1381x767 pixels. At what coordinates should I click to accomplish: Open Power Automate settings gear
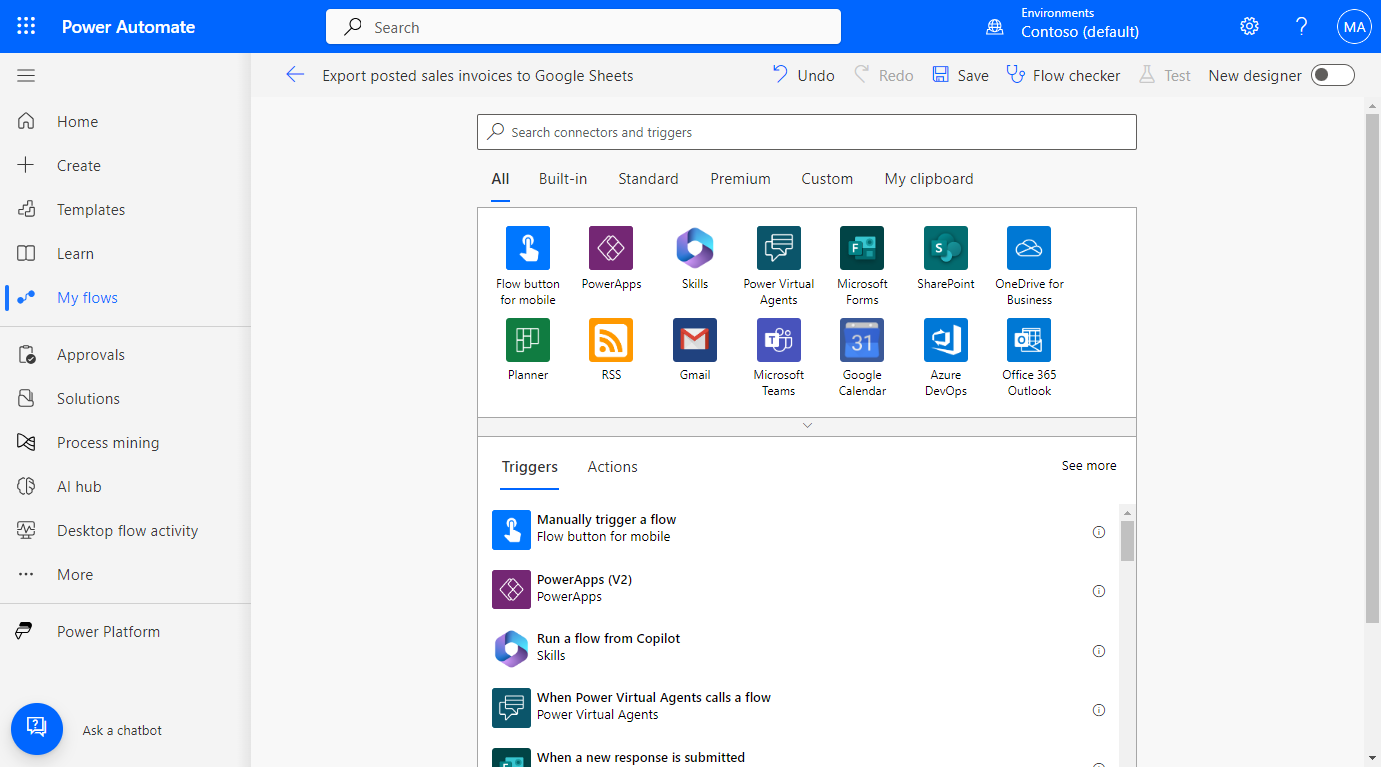click(1249, 25)
